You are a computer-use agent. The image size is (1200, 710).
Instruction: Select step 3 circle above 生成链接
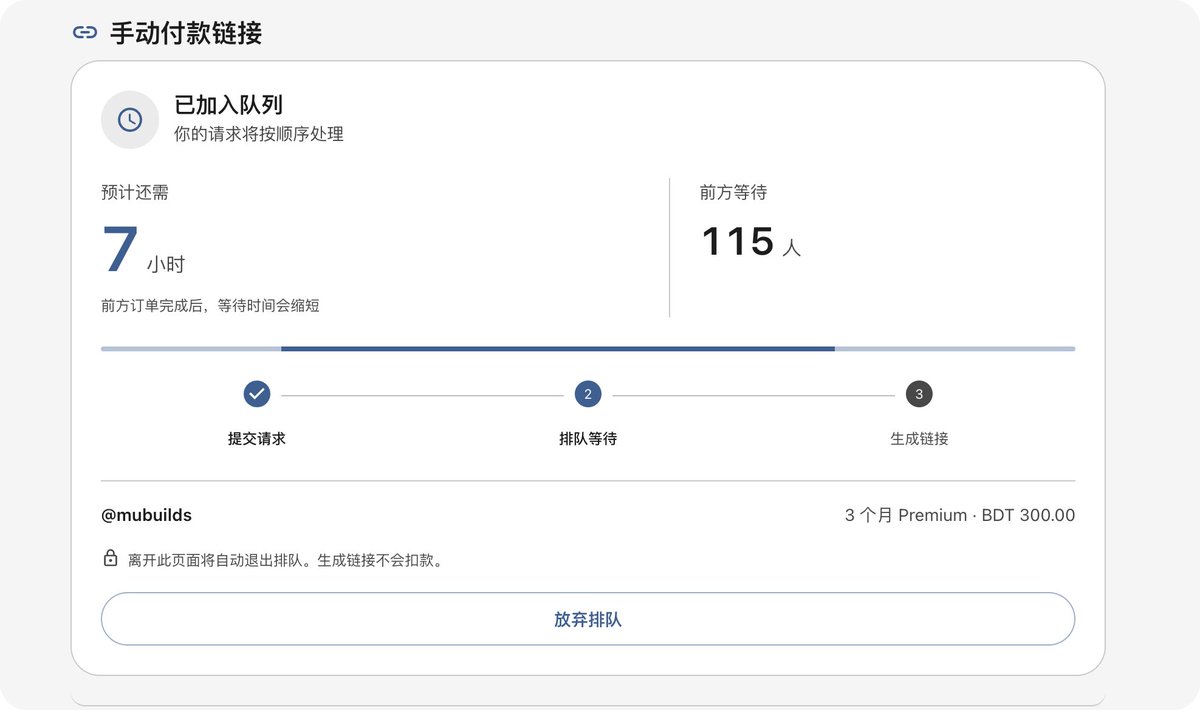[919, 394]
